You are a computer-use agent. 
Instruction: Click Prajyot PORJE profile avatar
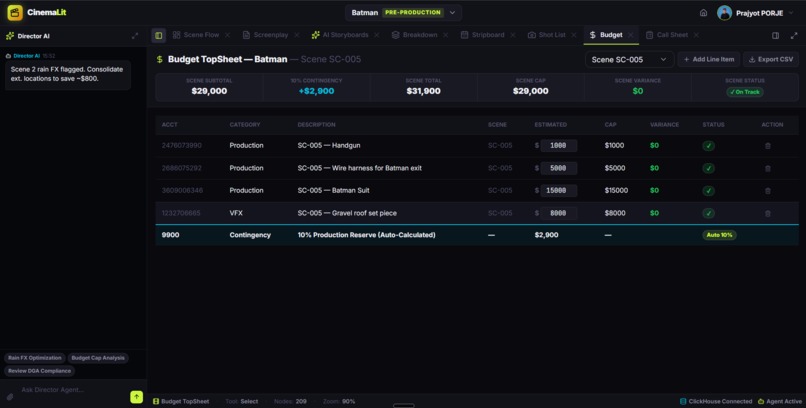(724, 13)
